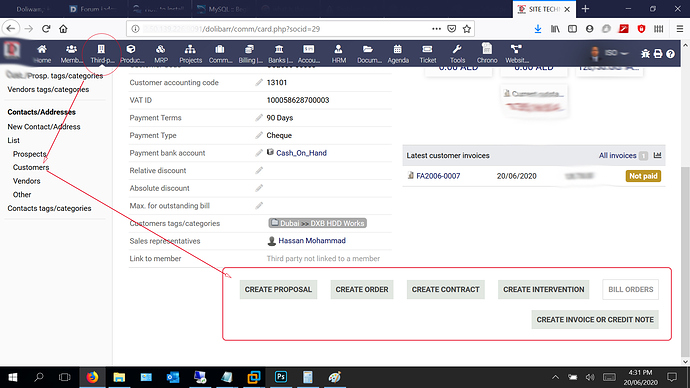
Task: Open Cash_On_Hand bank account link
Action: pyautogui.click(x=301, y=153)
